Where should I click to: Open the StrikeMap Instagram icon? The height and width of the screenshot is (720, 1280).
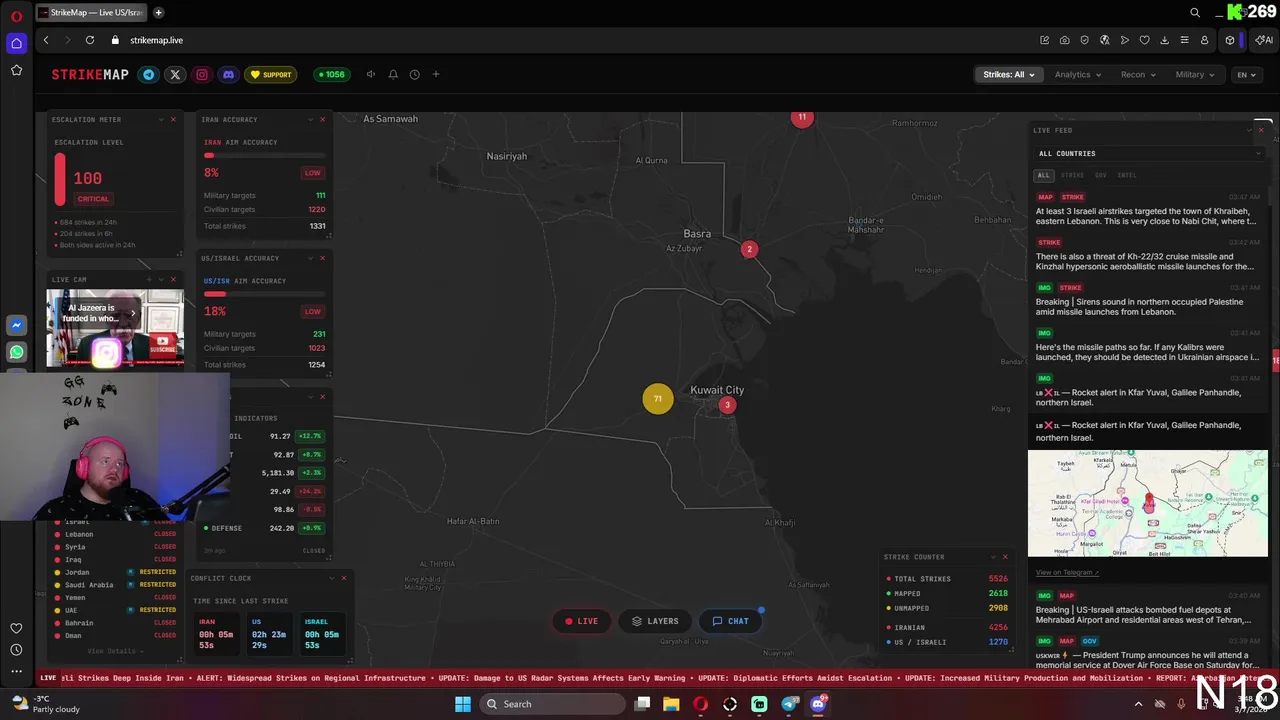(x=202, y=75)
